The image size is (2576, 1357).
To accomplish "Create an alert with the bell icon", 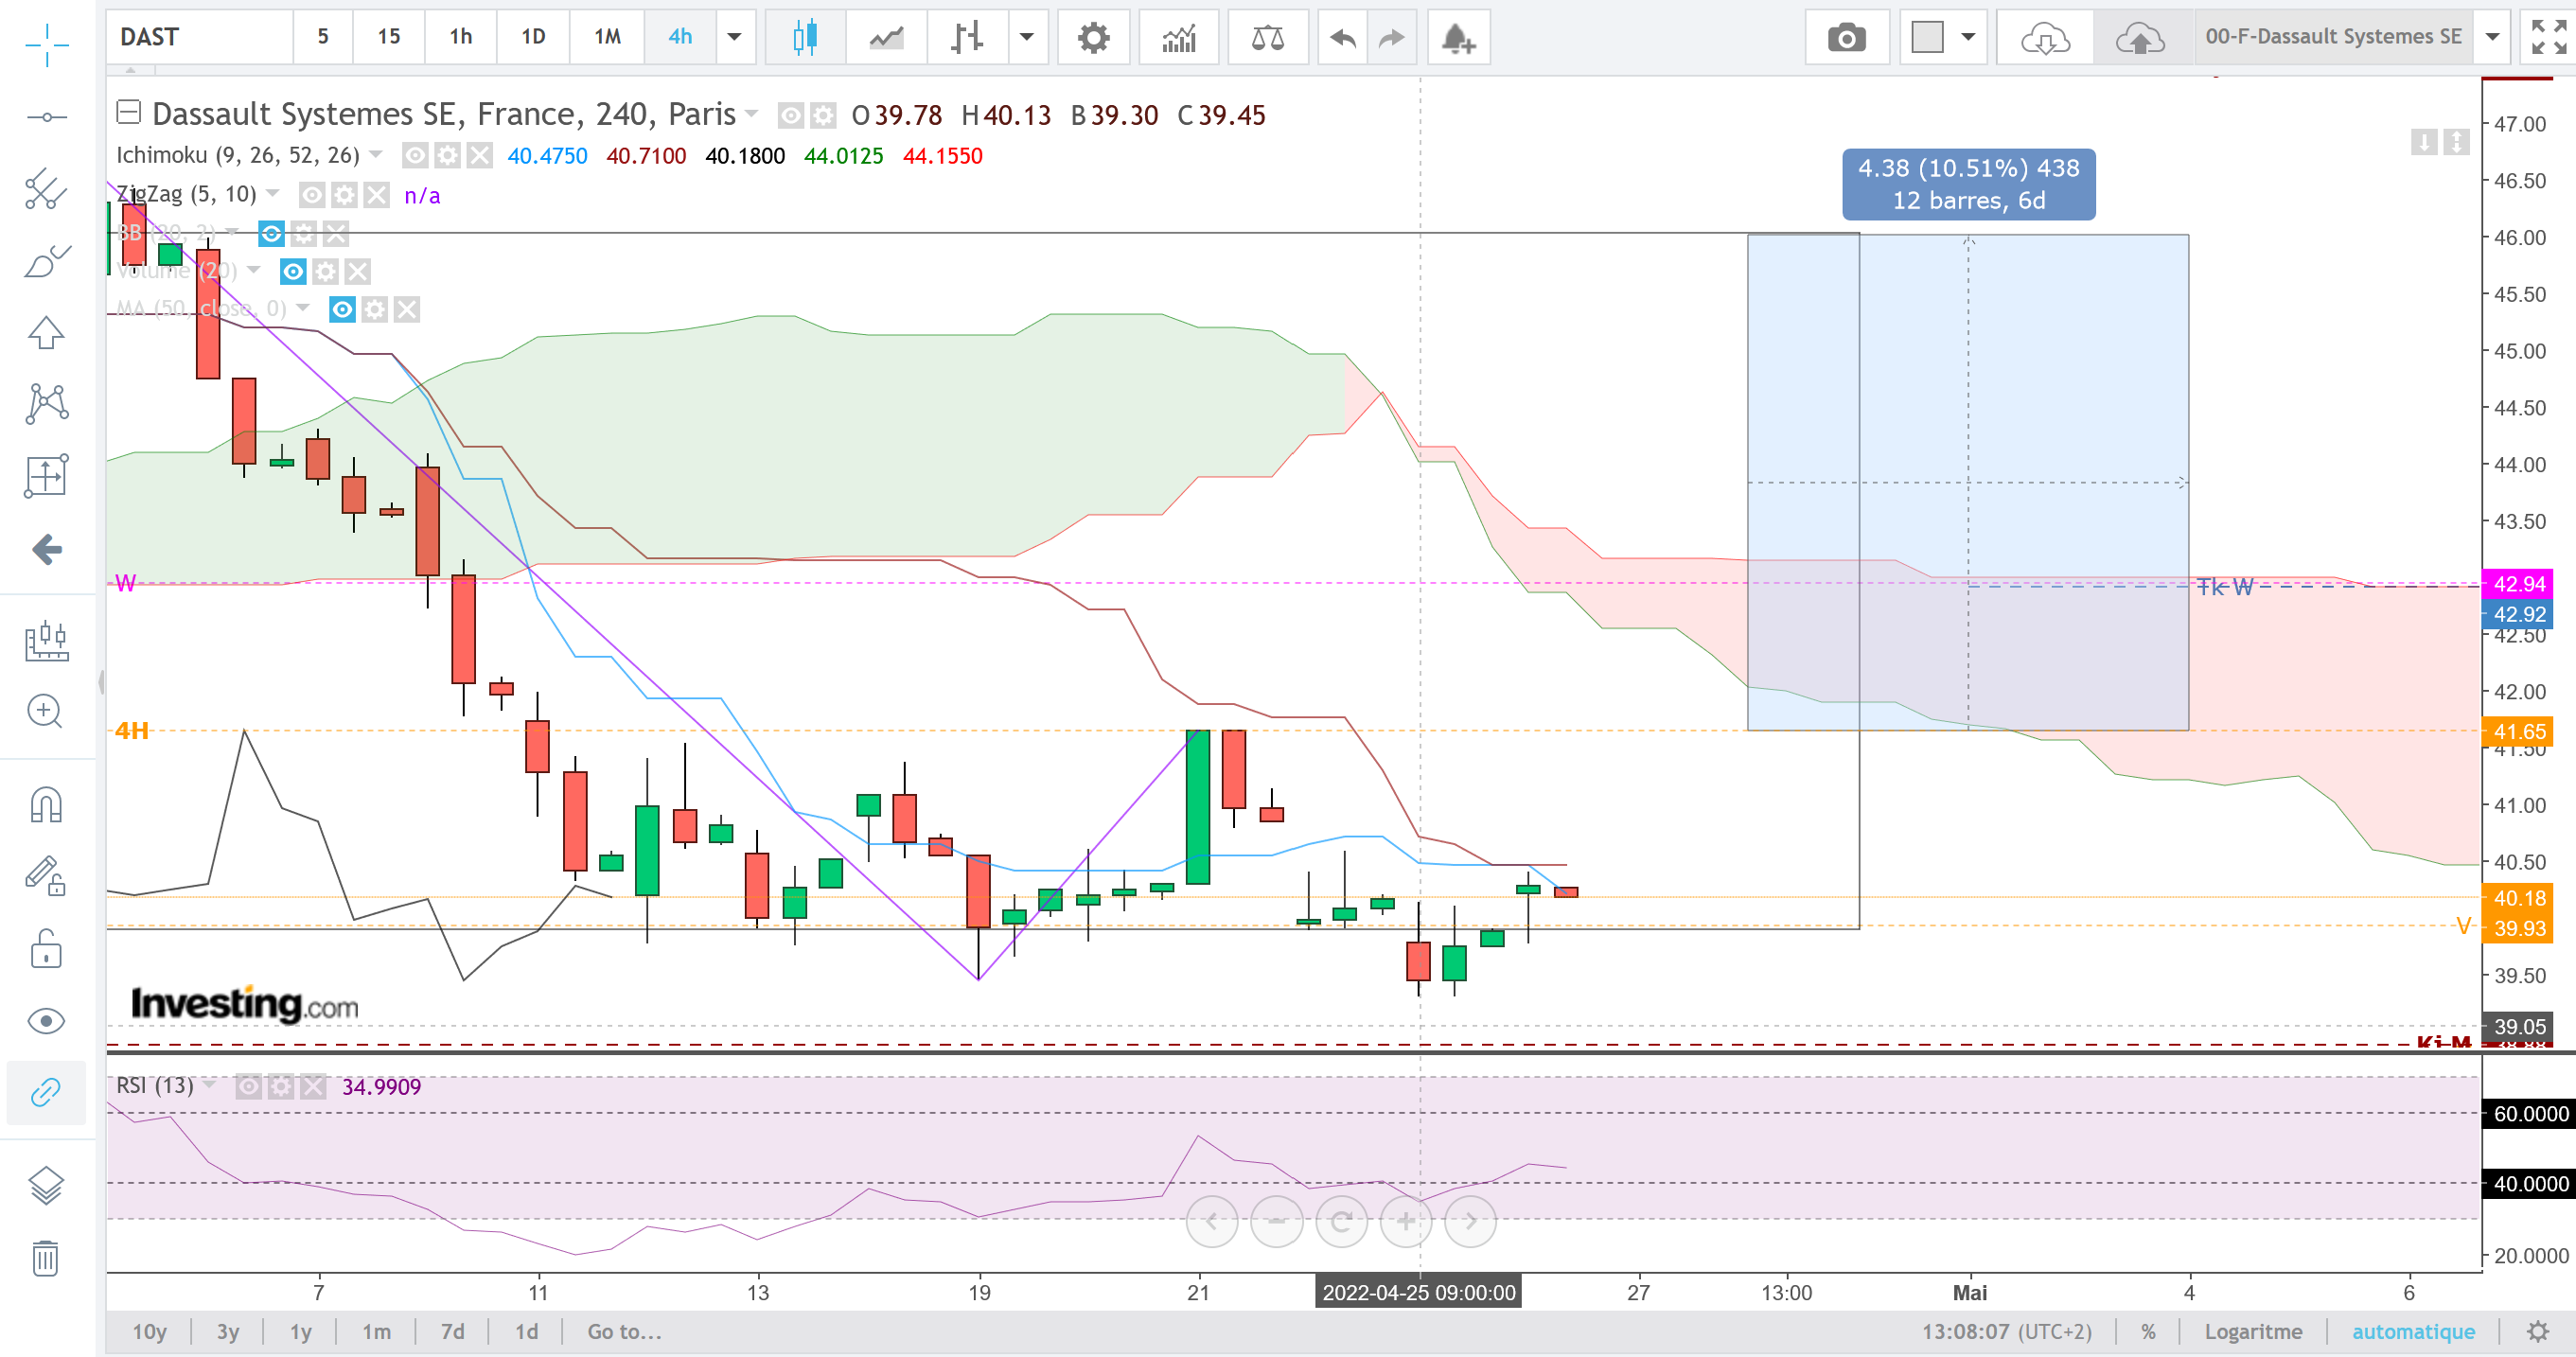I will 1458,38.
